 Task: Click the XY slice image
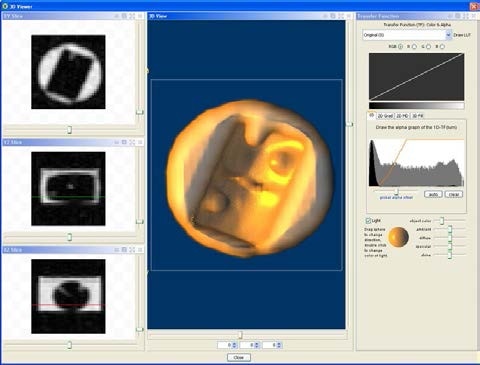68,72
